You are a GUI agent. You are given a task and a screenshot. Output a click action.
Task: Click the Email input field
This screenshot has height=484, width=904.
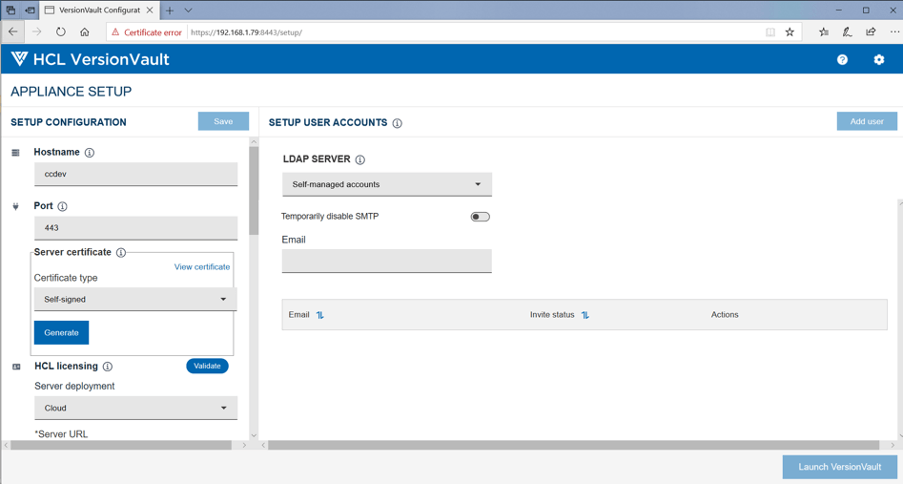387,260
